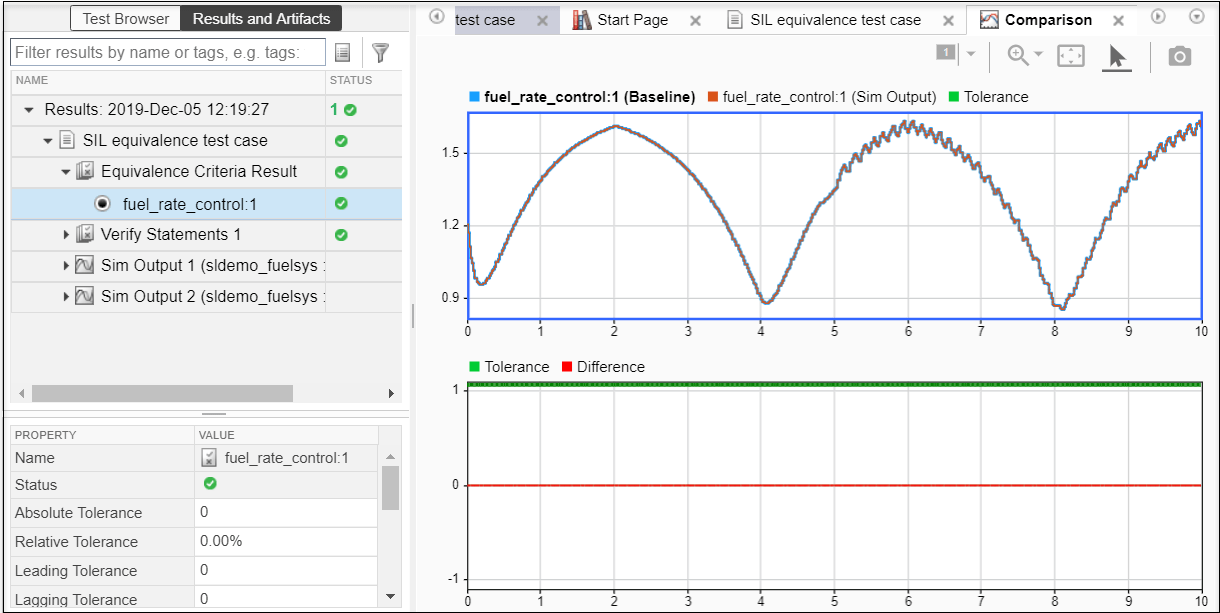Switch to the Test Browser tab

click(x=127, y=19)
